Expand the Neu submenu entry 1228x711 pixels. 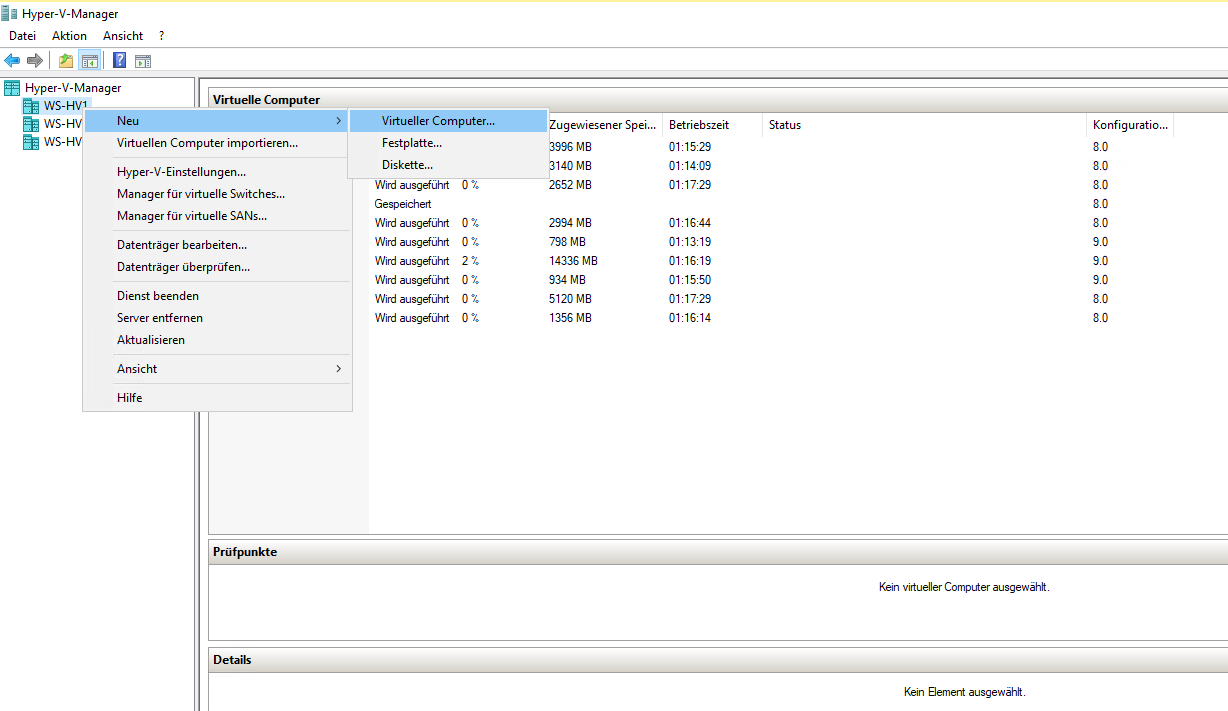click(217, 121)
